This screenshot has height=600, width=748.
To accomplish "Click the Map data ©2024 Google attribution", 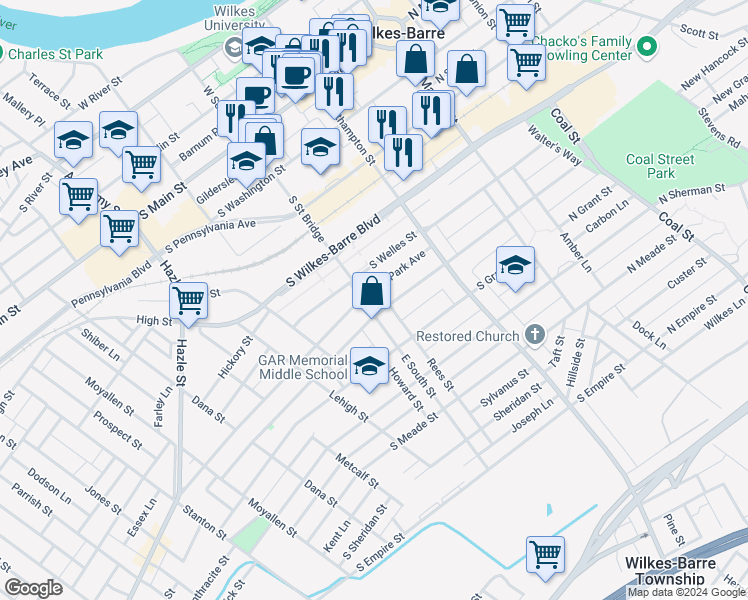I will click(687, 593).
